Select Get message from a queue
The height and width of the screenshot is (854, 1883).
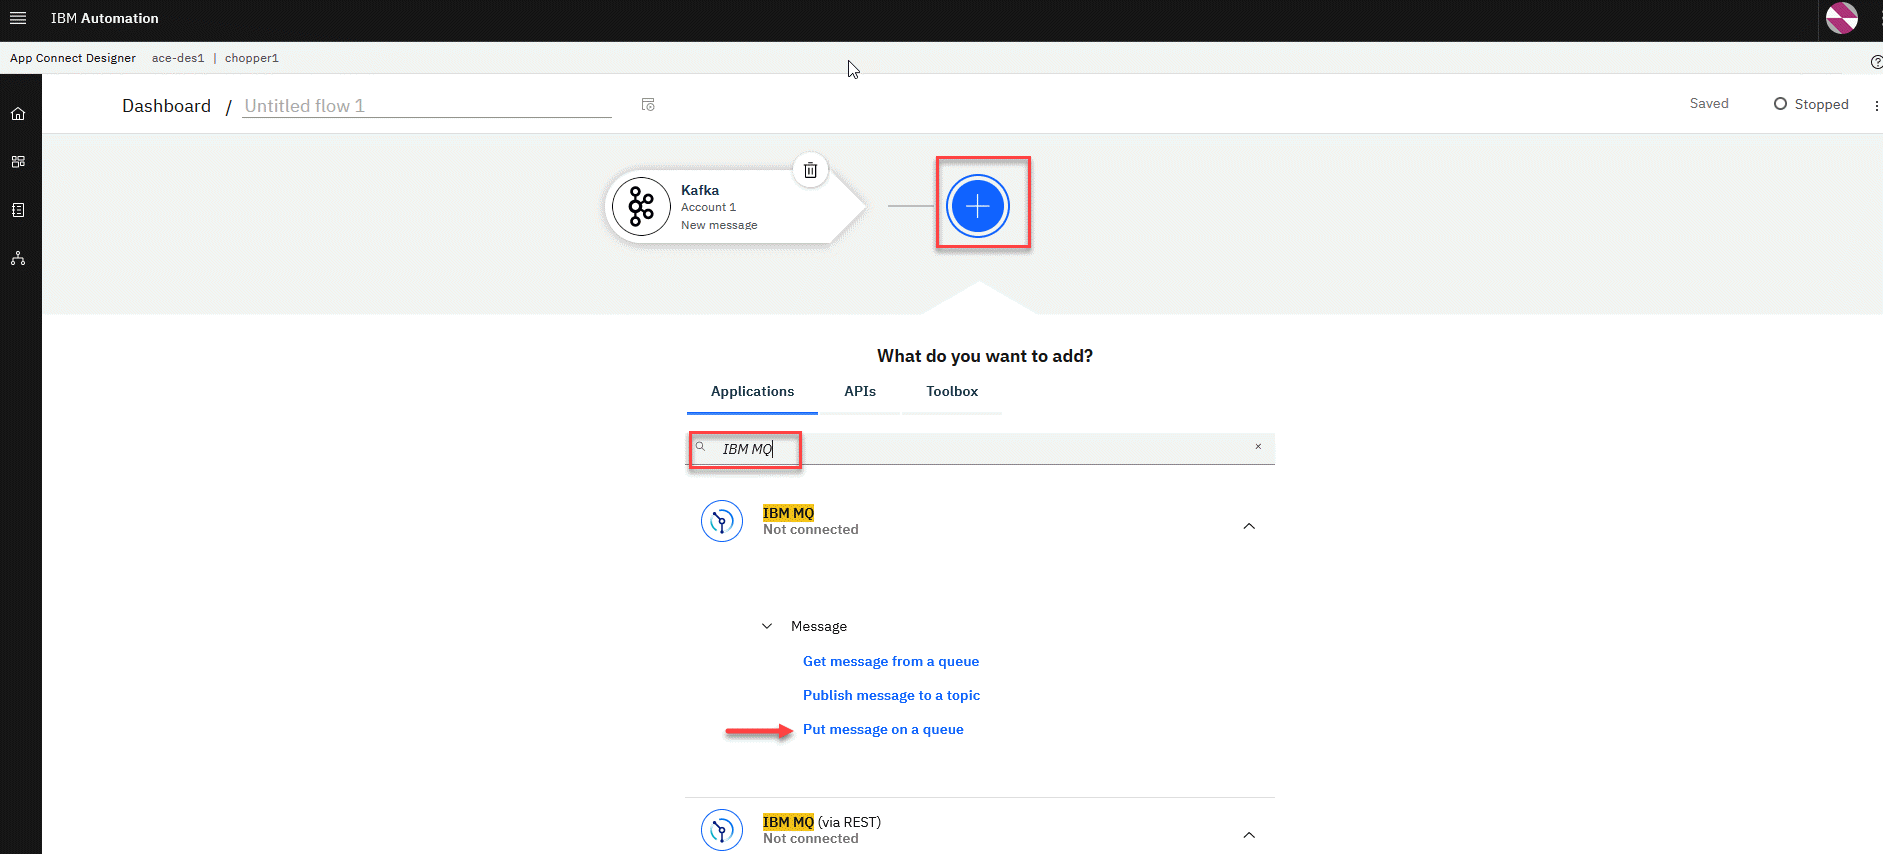click(x=890, y=662)
